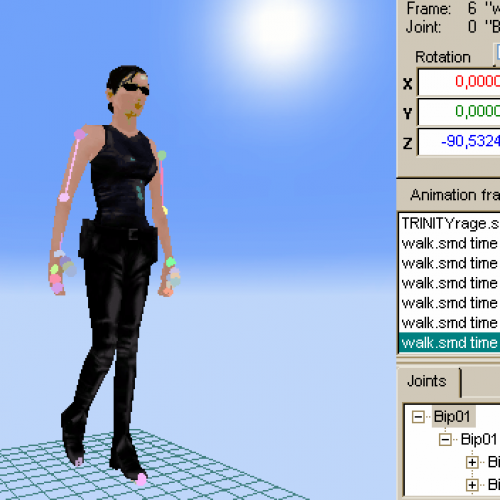Select the highlighted walk.smd time entry
500x500 pixels.
click(x=450, y=343)
